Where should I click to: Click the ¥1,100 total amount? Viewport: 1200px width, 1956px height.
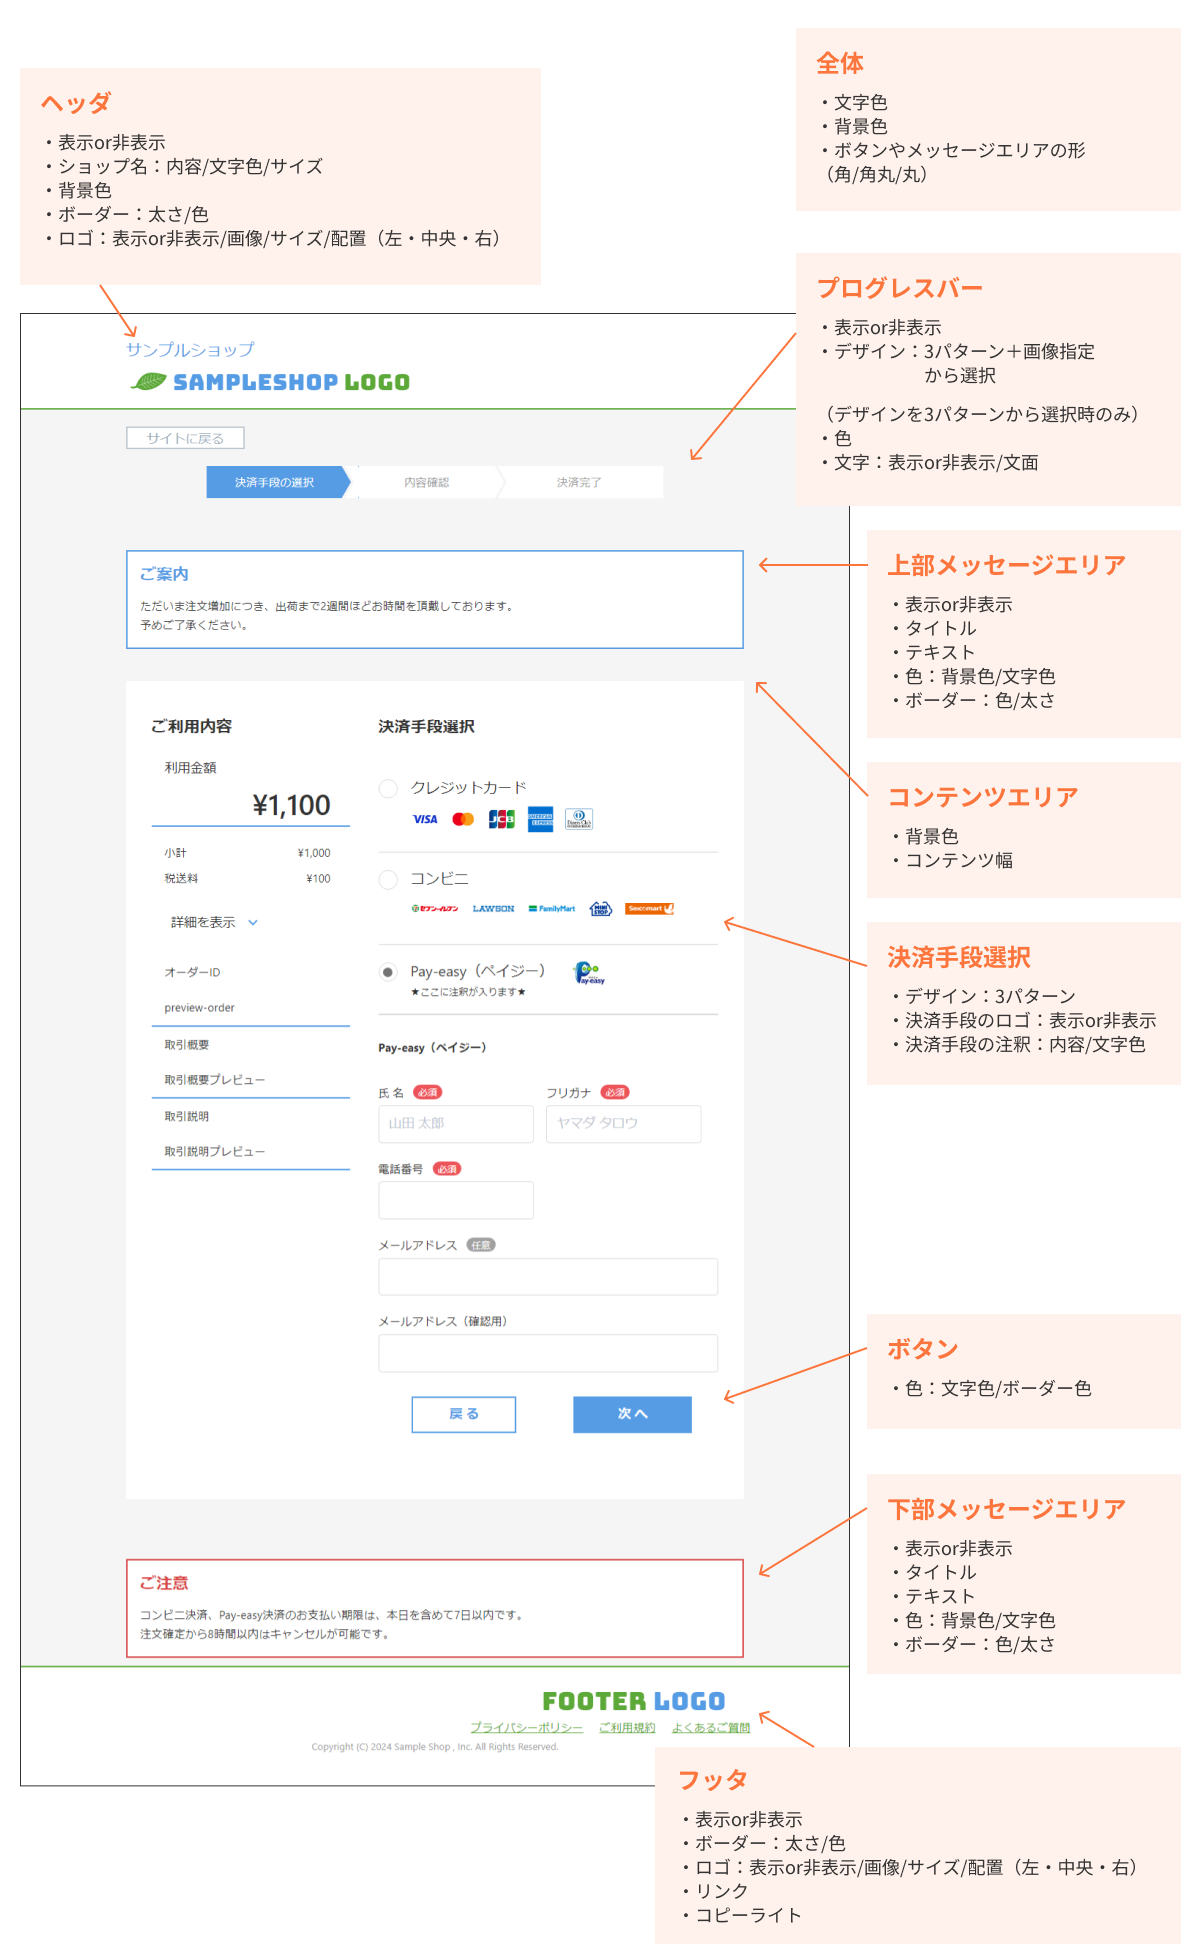click(291, 805)
